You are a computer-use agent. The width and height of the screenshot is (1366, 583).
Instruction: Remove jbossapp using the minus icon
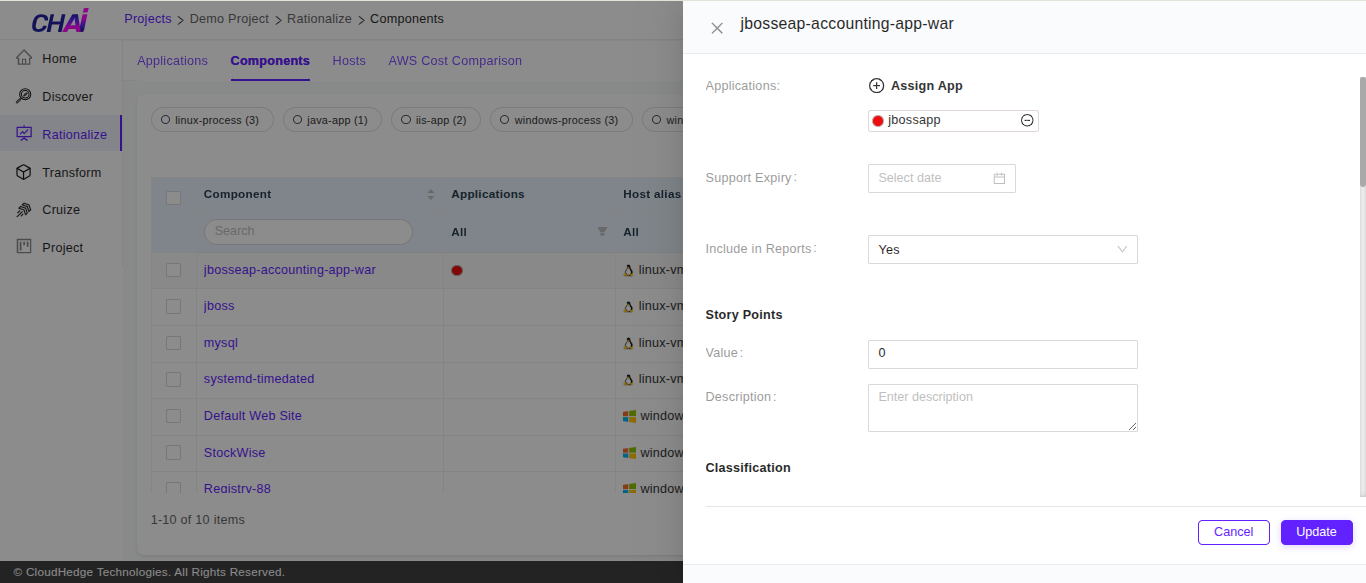click(1027, 121)
